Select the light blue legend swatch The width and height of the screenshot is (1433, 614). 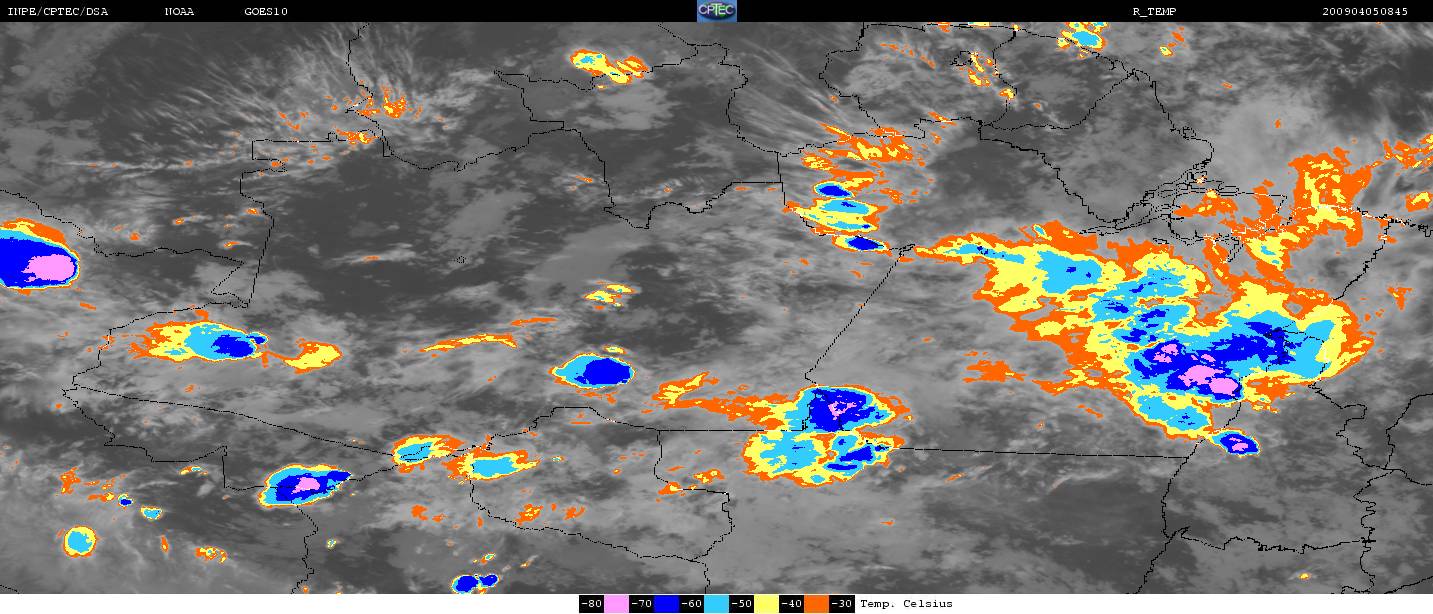[x=716, y=604]
